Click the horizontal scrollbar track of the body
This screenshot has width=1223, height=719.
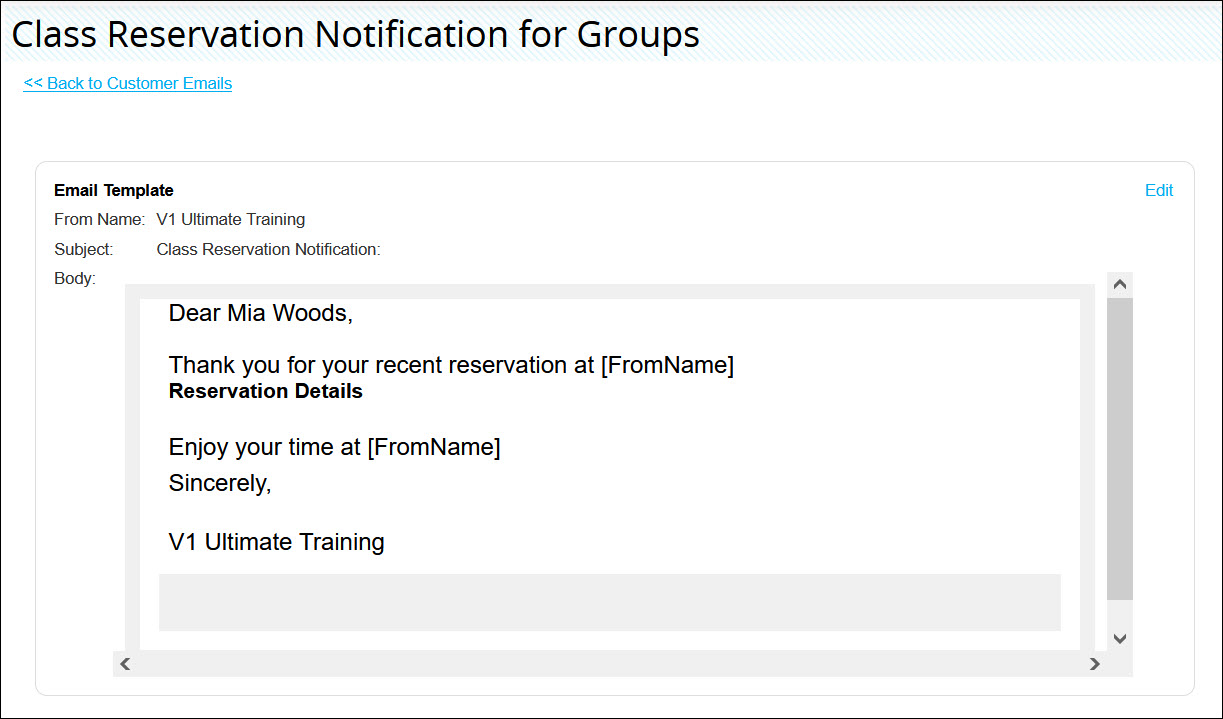pos(610,663)
